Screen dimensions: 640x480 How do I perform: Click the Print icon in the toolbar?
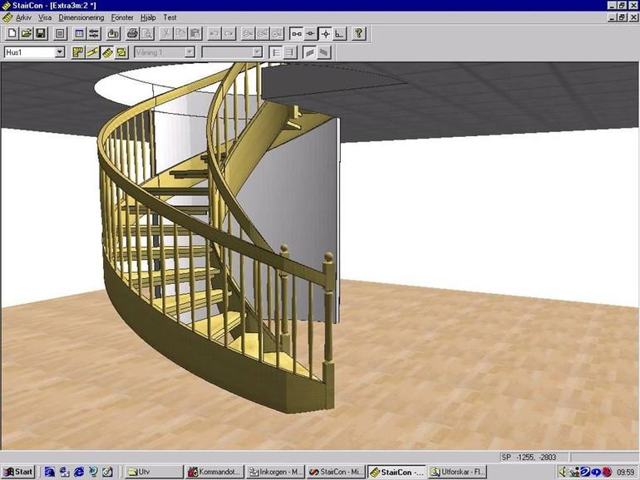click(132, 33)
